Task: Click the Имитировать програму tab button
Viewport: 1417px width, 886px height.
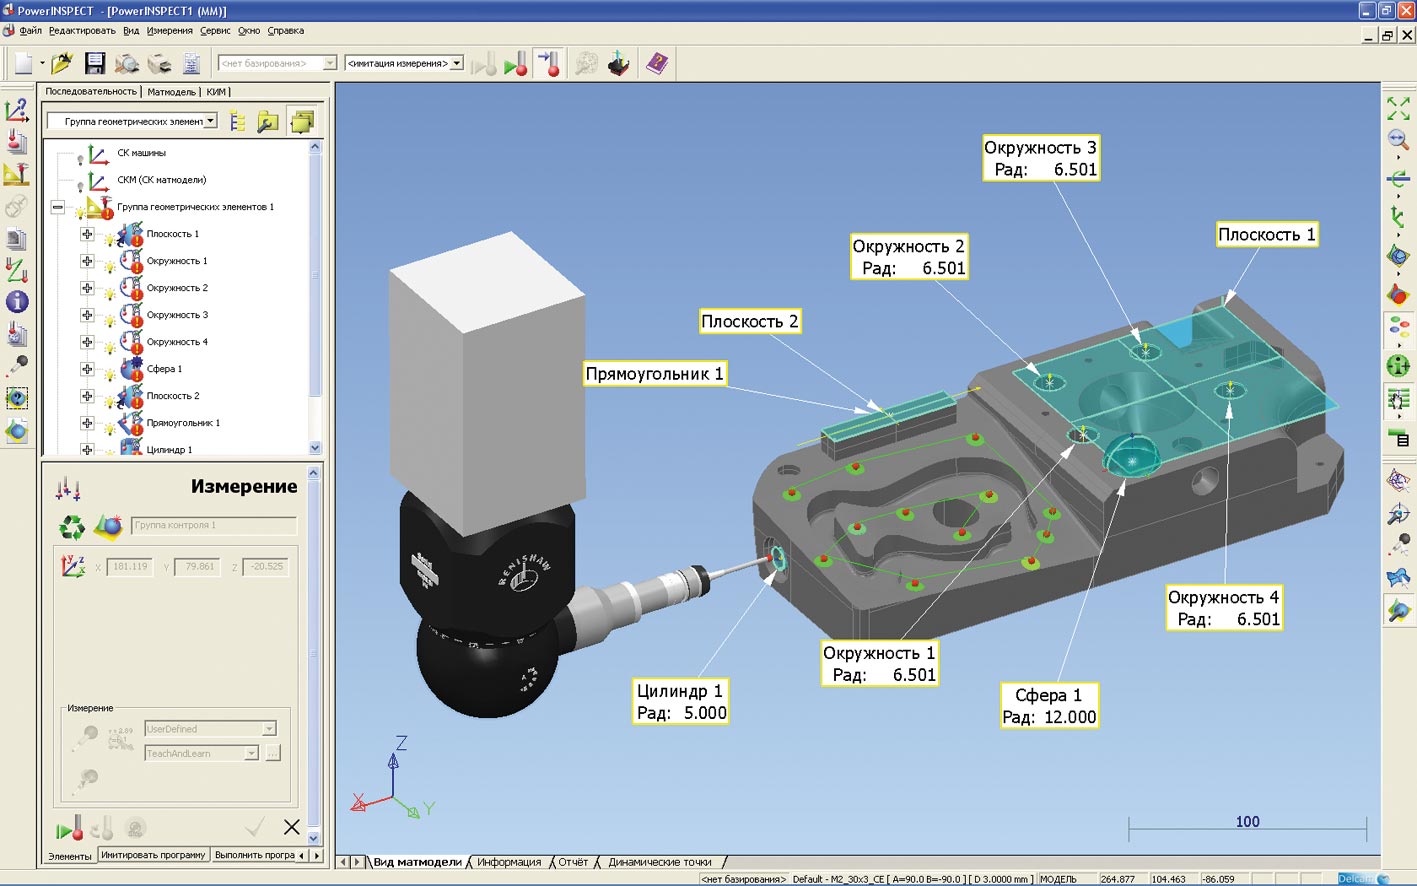Action: click(x=153, y=855)
